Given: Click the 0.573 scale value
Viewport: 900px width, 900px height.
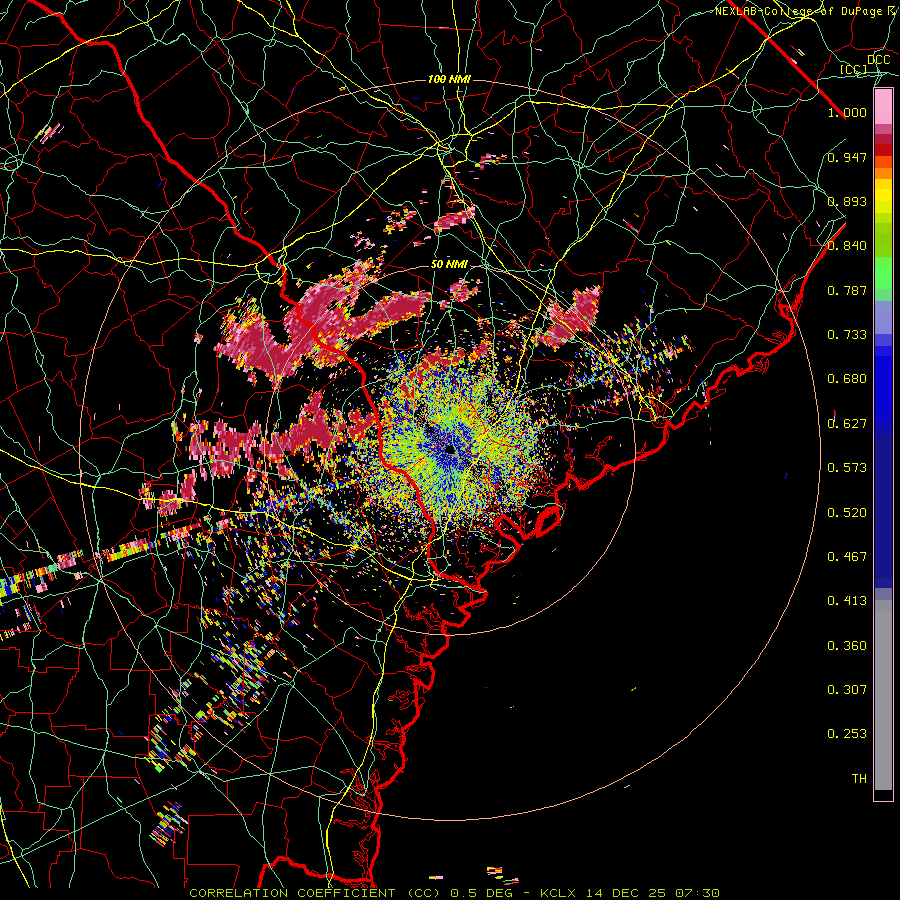Looking at the screenshot, I should (847, 468).
